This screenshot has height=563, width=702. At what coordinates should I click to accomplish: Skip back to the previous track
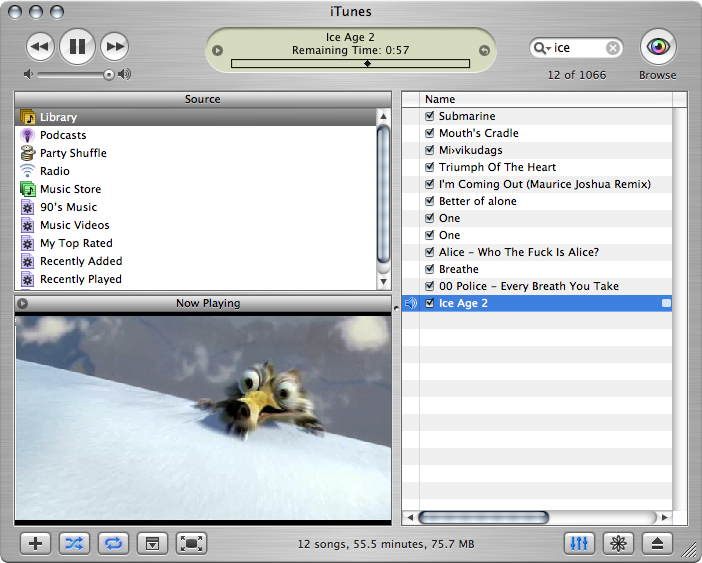coord(40,47)
